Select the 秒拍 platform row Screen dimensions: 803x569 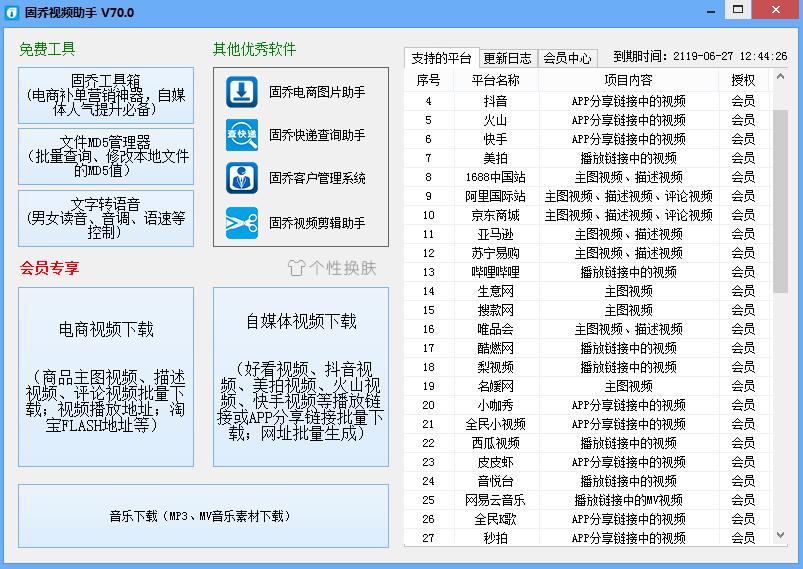[587, 538]
